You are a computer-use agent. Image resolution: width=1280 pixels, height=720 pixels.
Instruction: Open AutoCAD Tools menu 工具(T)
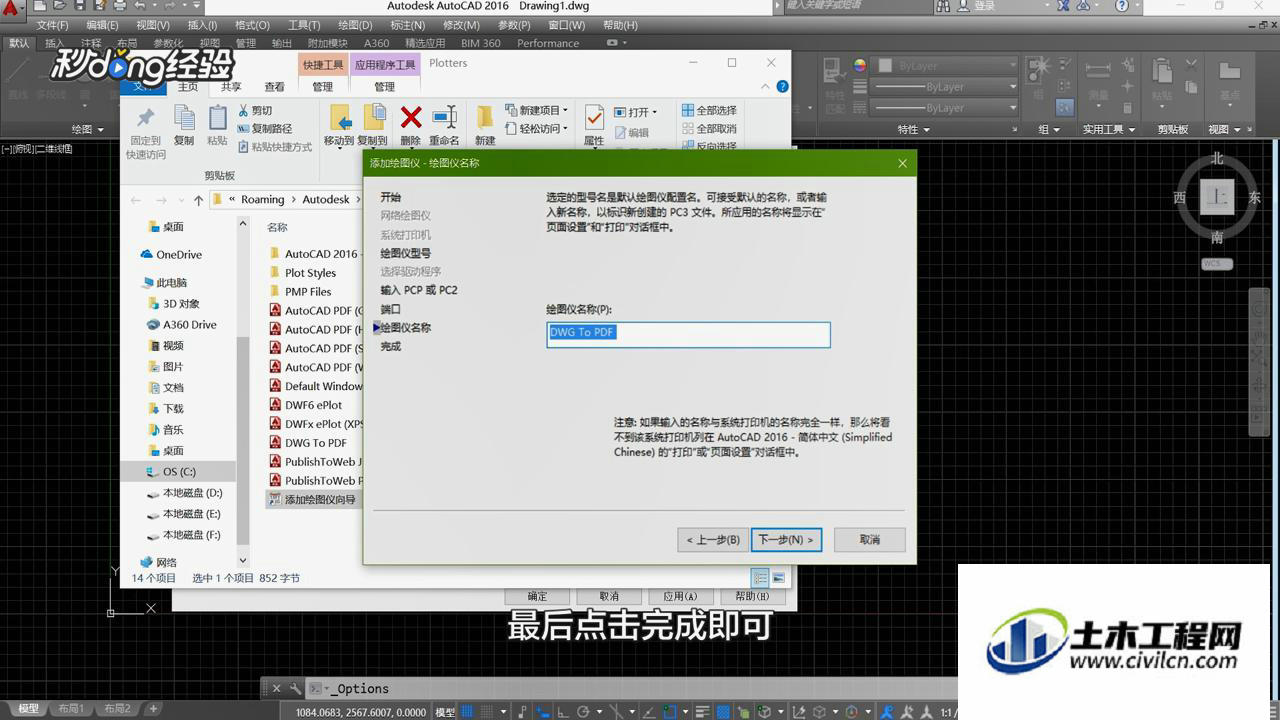click(304, 25)
